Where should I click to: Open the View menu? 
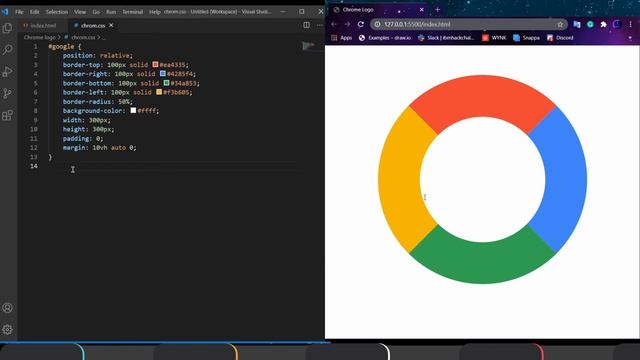click(80, 12)
